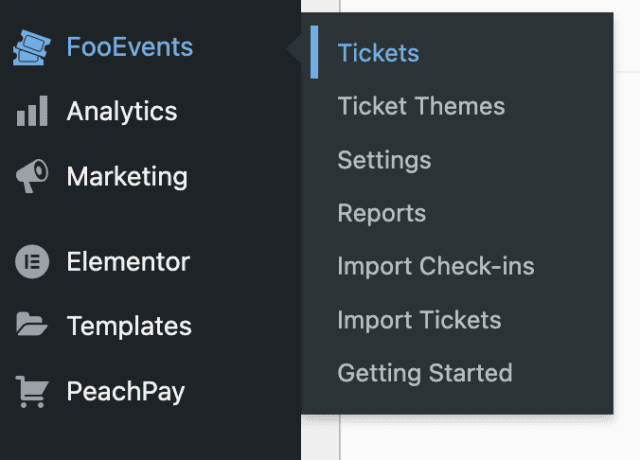Viewport: 640px width, 460px height.
Task: Open the FooEvents menu label
Action: point(130,47)
